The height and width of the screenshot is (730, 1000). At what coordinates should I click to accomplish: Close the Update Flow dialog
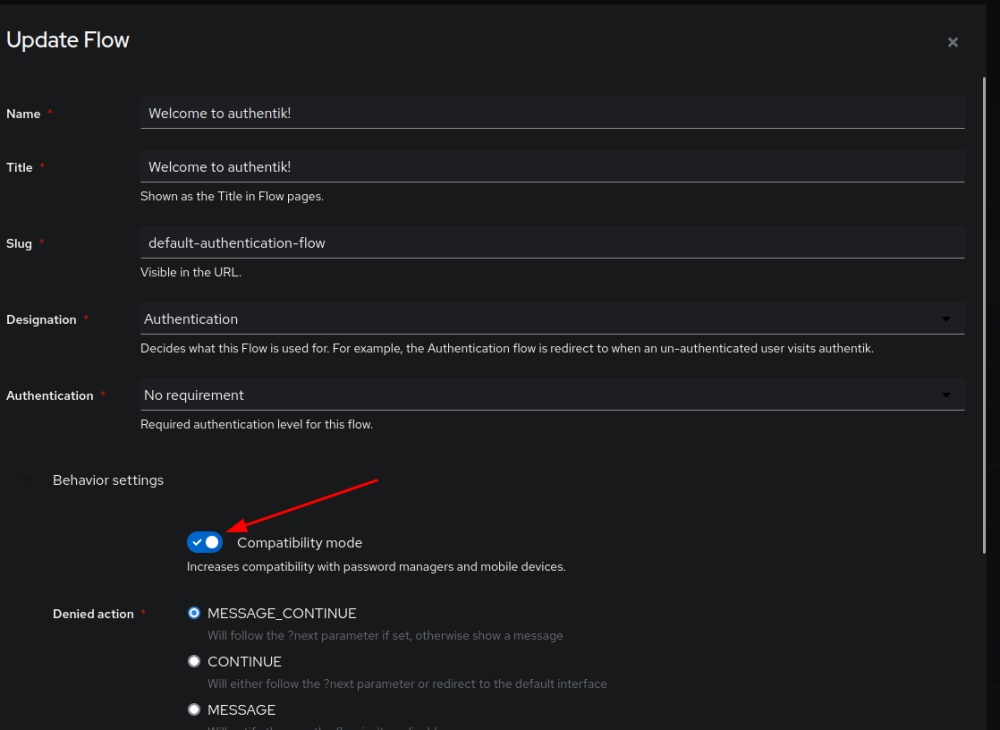[x=952, y=42]
